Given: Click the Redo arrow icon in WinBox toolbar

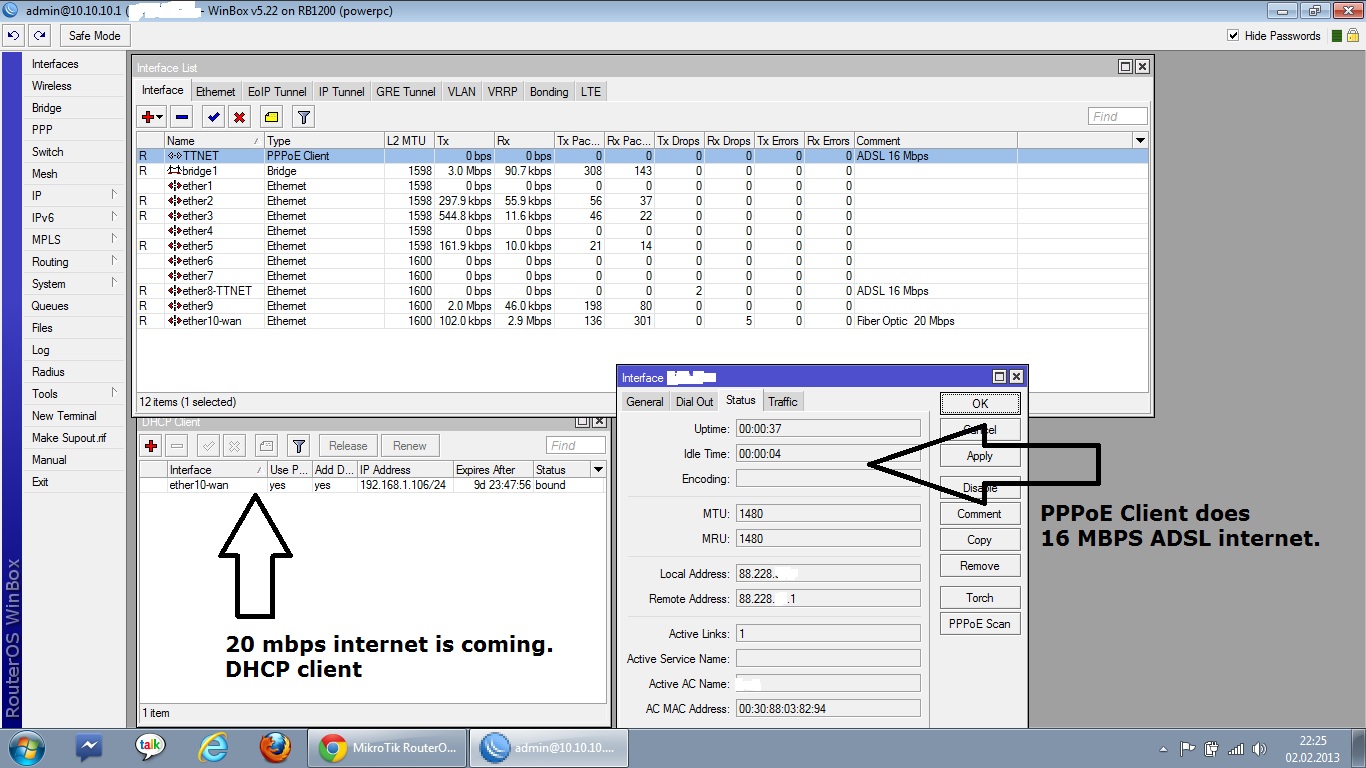Looking at the screenshot, I should tap(39, 36).
